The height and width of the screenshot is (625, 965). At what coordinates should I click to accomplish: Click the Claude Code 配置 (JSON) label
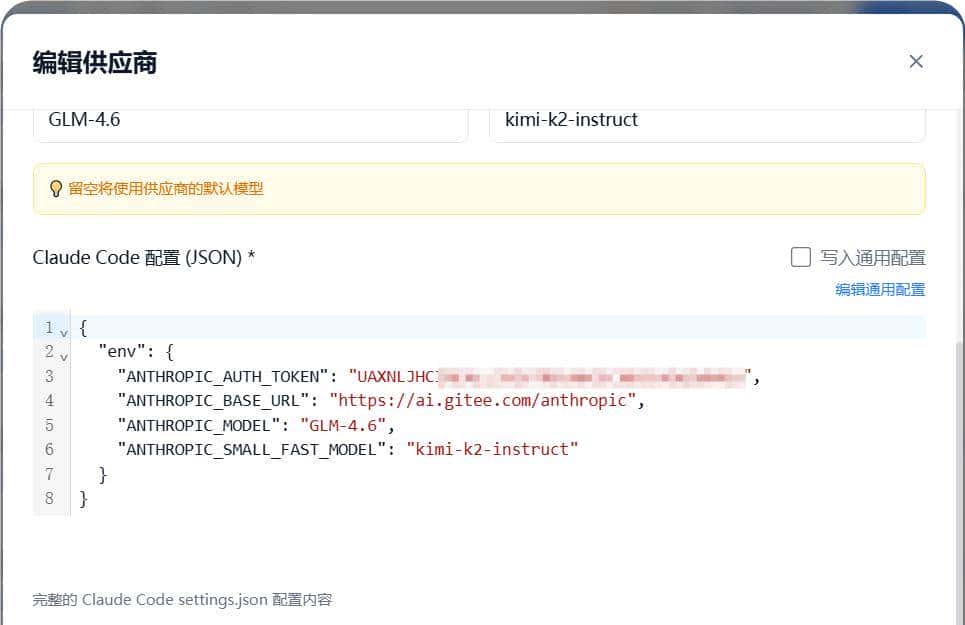(x=143, y=258)
